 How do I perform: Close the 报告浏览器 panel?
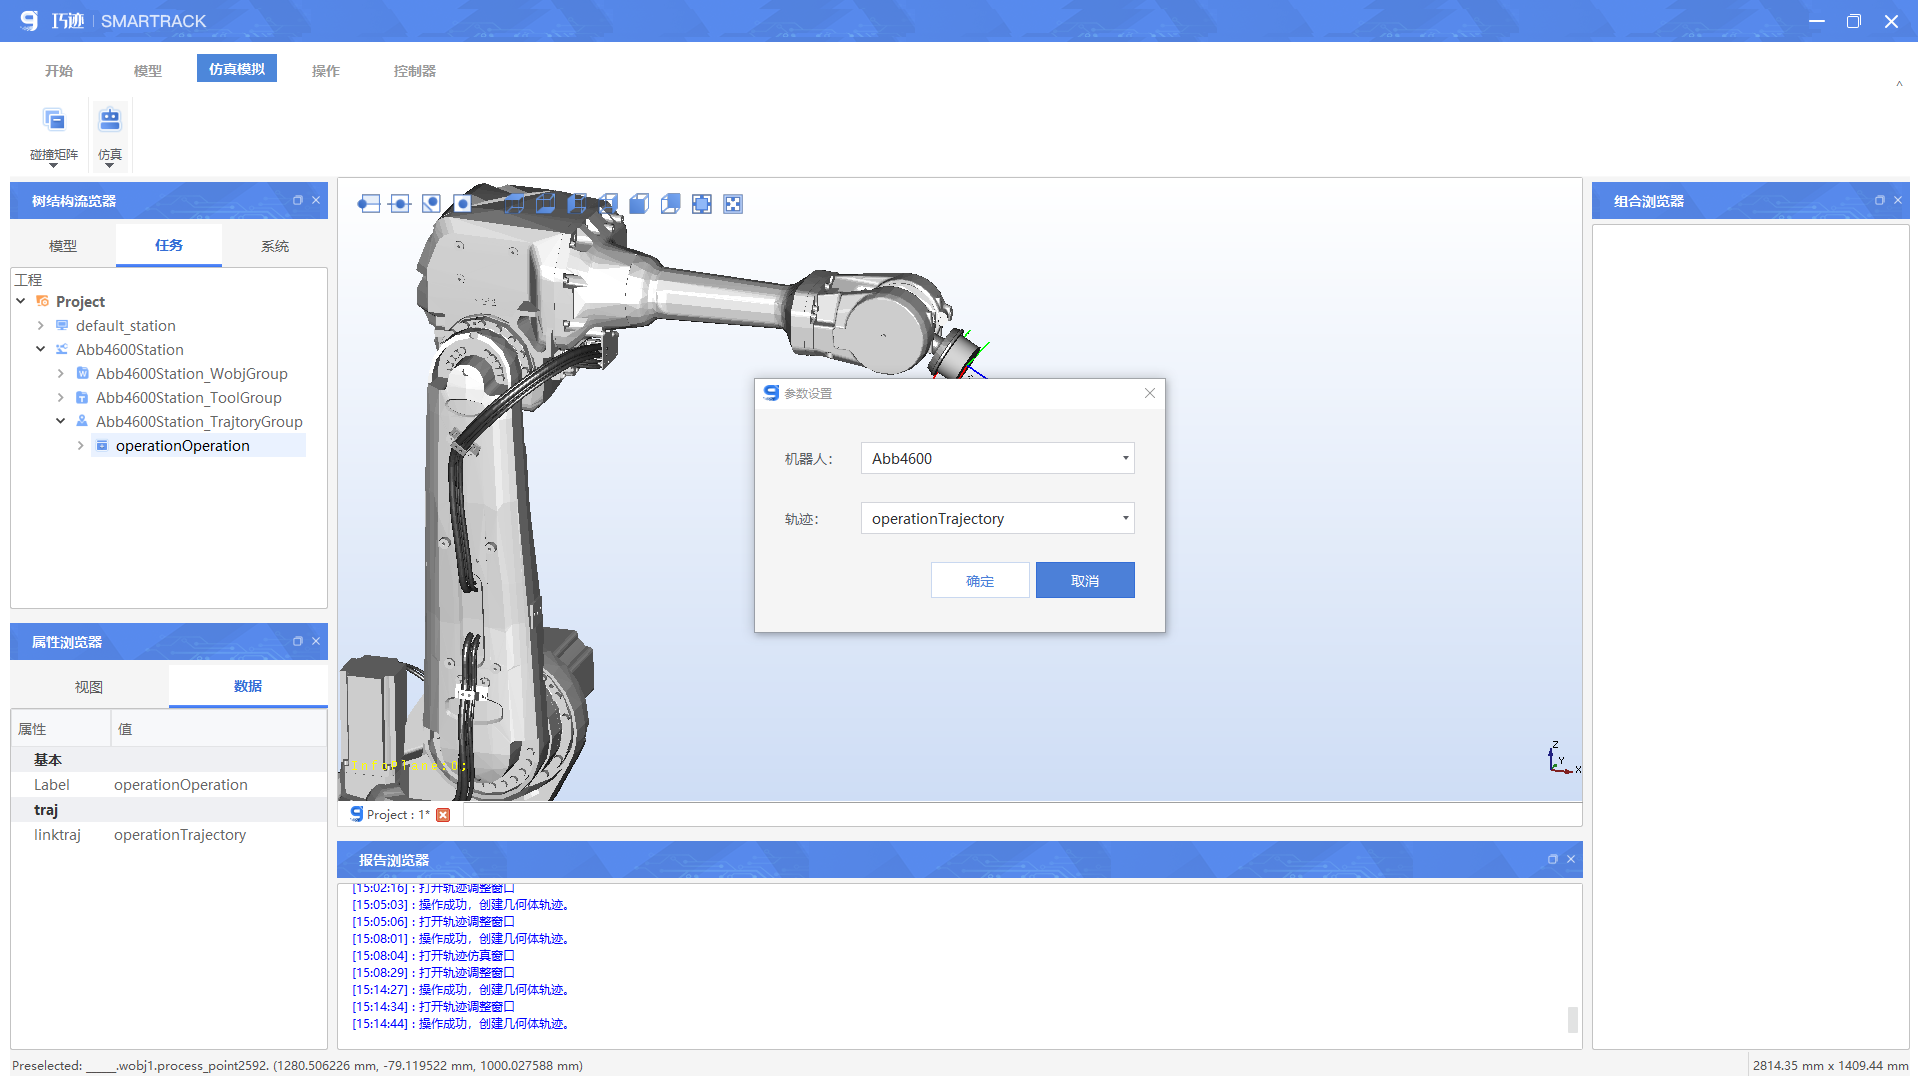pyautogui.click(x=1571, y=859)
